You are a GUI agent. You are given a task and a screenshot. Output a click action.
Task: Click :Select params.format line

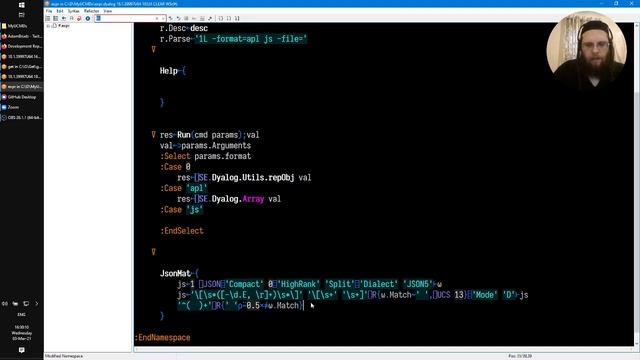[x=206, y=156]
